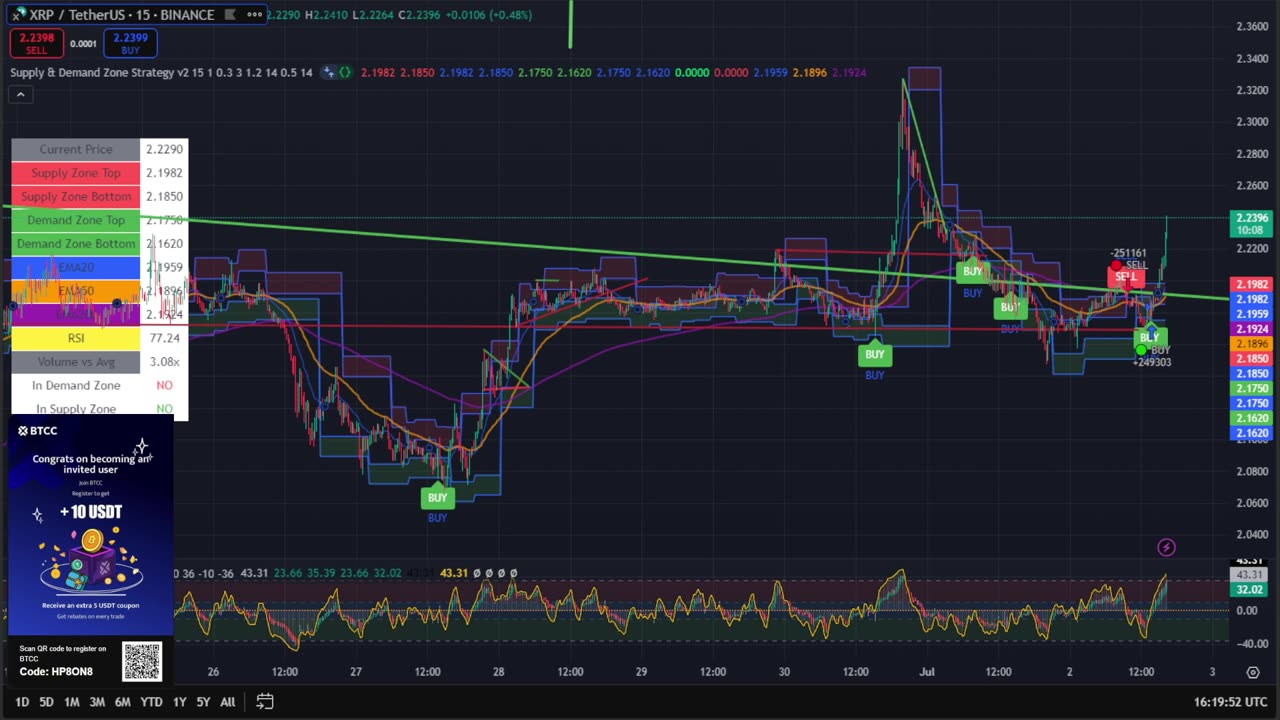Click the Demand Zone Top table row
This screenshot has height=720, width=1280.
click(99, 220)
